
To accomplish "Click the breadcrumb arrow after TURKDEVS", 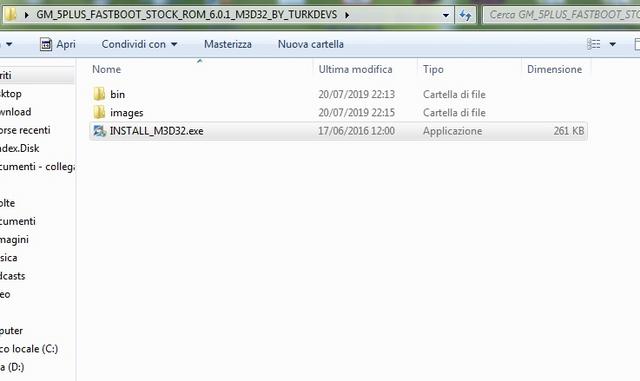I will click(347, 15).
